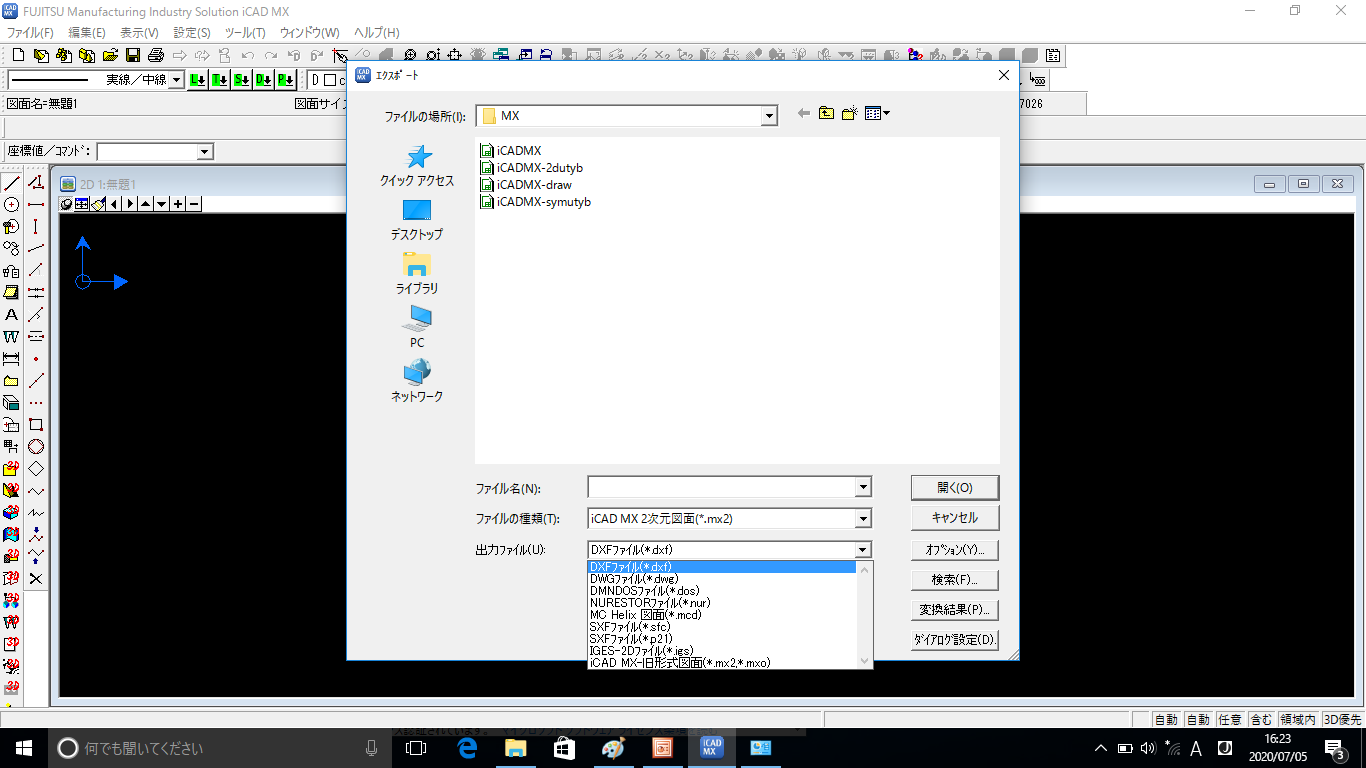1366x768 pixels.
Task: Go to クイック アクセス in sidebar
Action: [417, 166]
